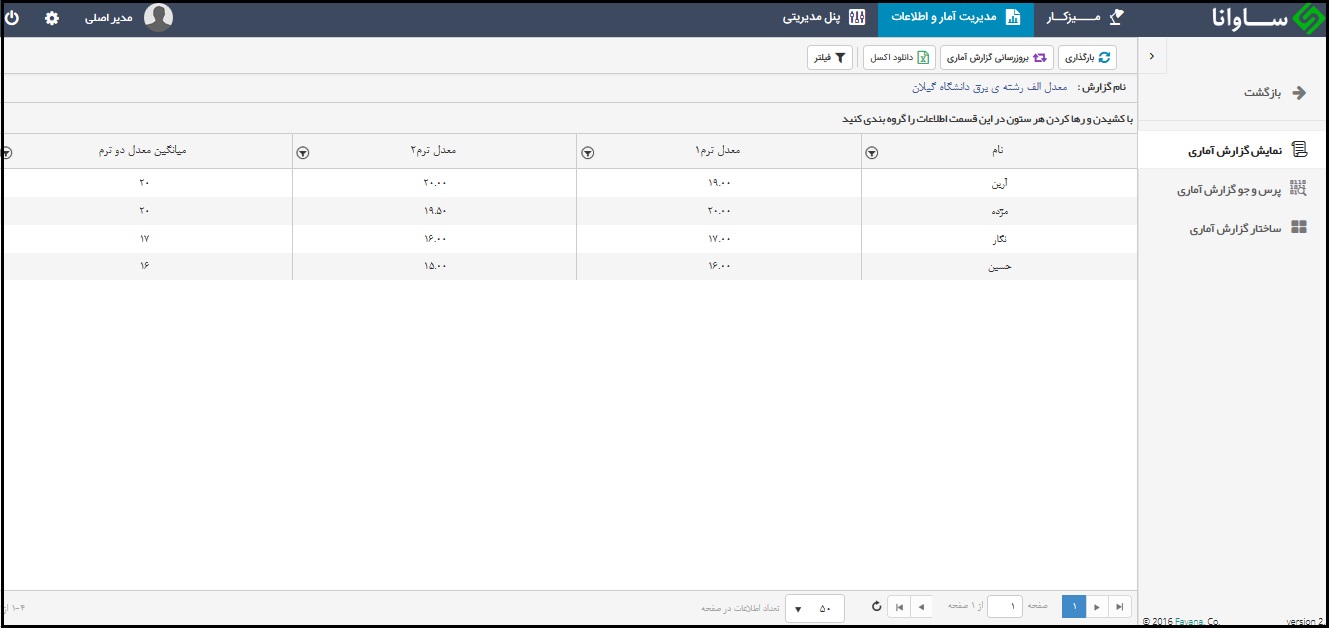This screenshot has width=1329, height=628.
Task: Click the بروزرسانی گزارش آماری button
Action: [997, 58]
